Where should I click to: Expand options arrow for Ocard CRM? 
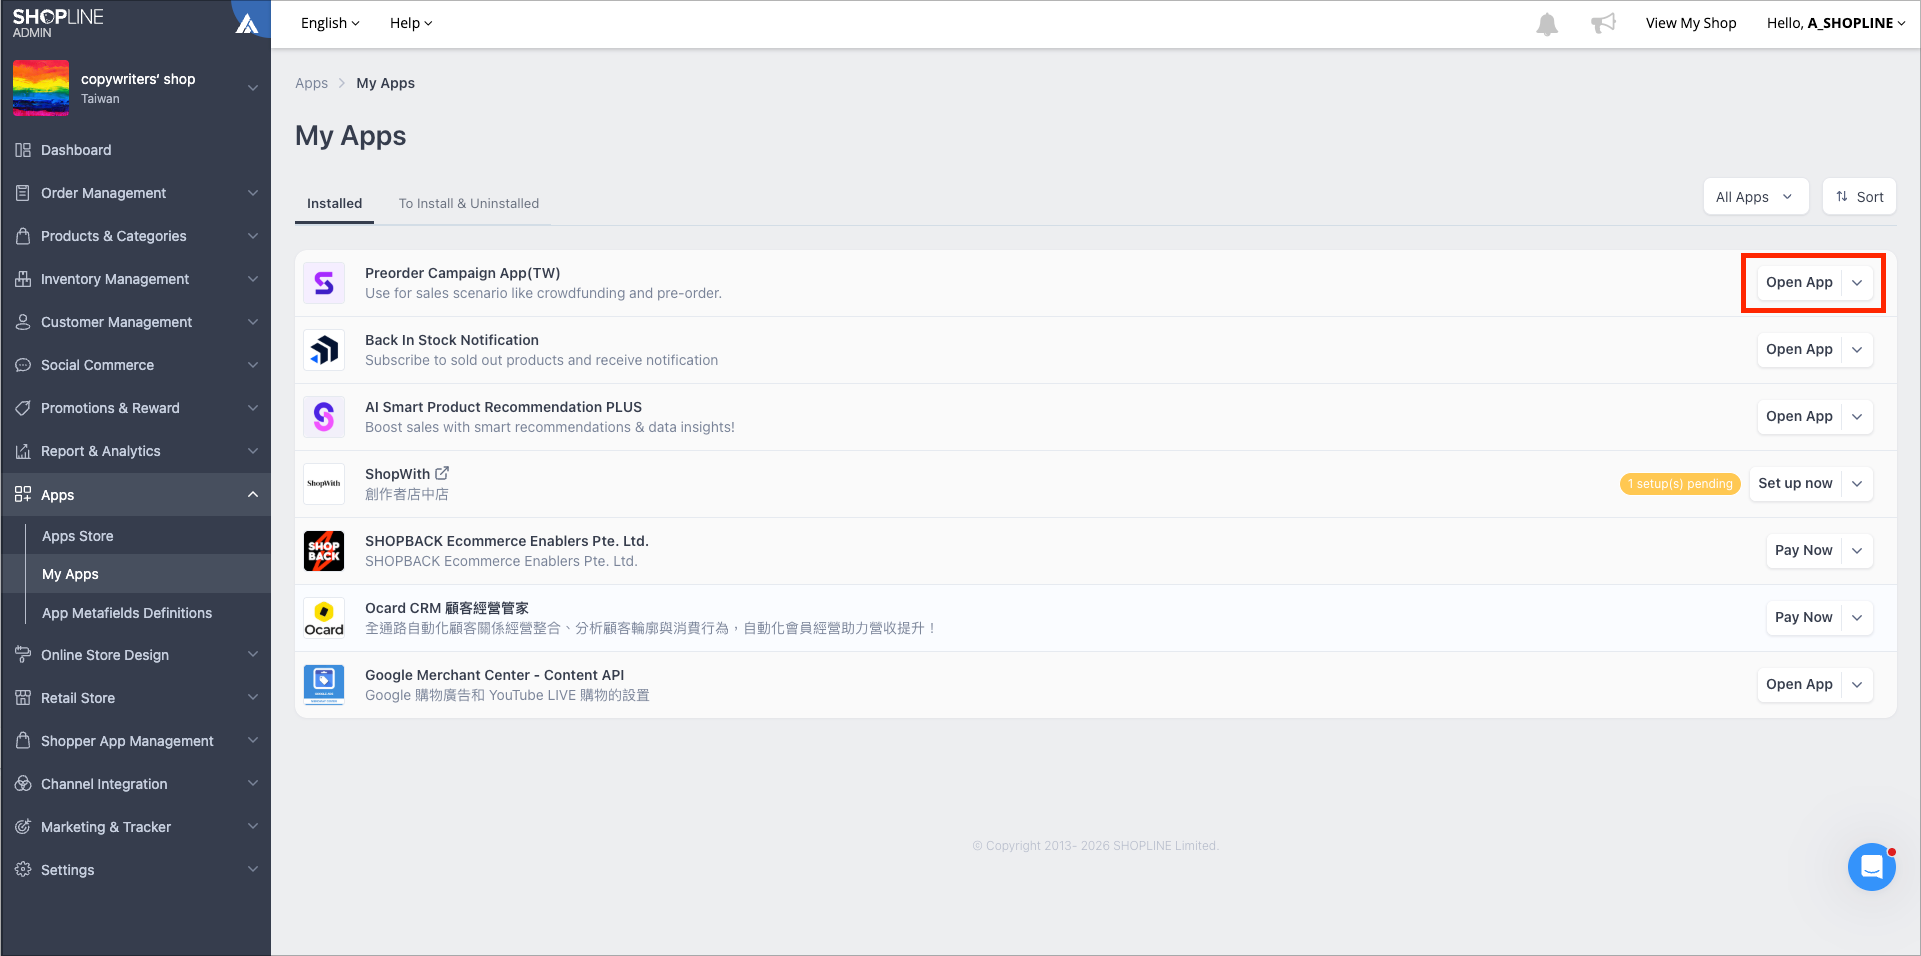[1857, 618]
